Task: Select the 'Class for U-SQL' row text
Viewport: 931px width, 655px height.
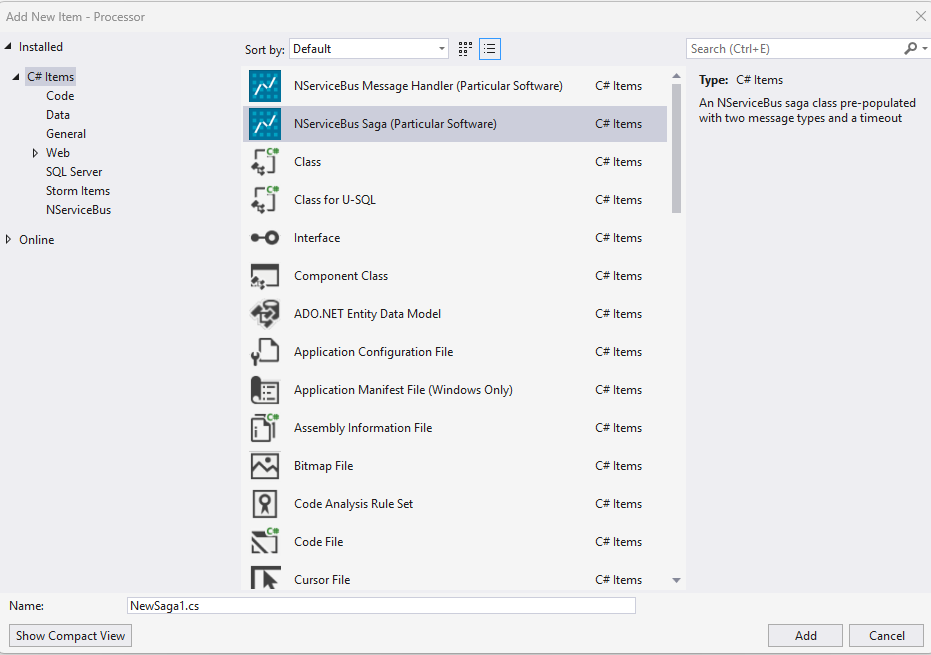Action: click(335, 200)
